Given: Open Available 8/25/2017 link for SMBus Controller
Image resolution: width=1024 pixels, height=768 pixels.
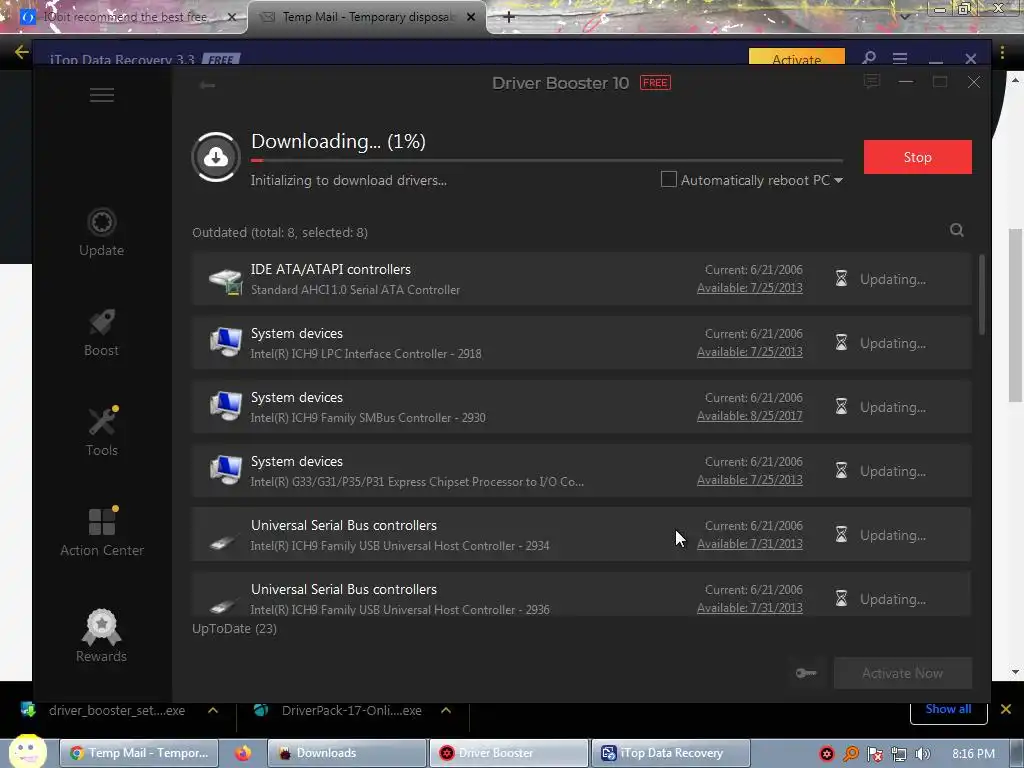Looking at the screenshot, I should [x=750, y=416].
